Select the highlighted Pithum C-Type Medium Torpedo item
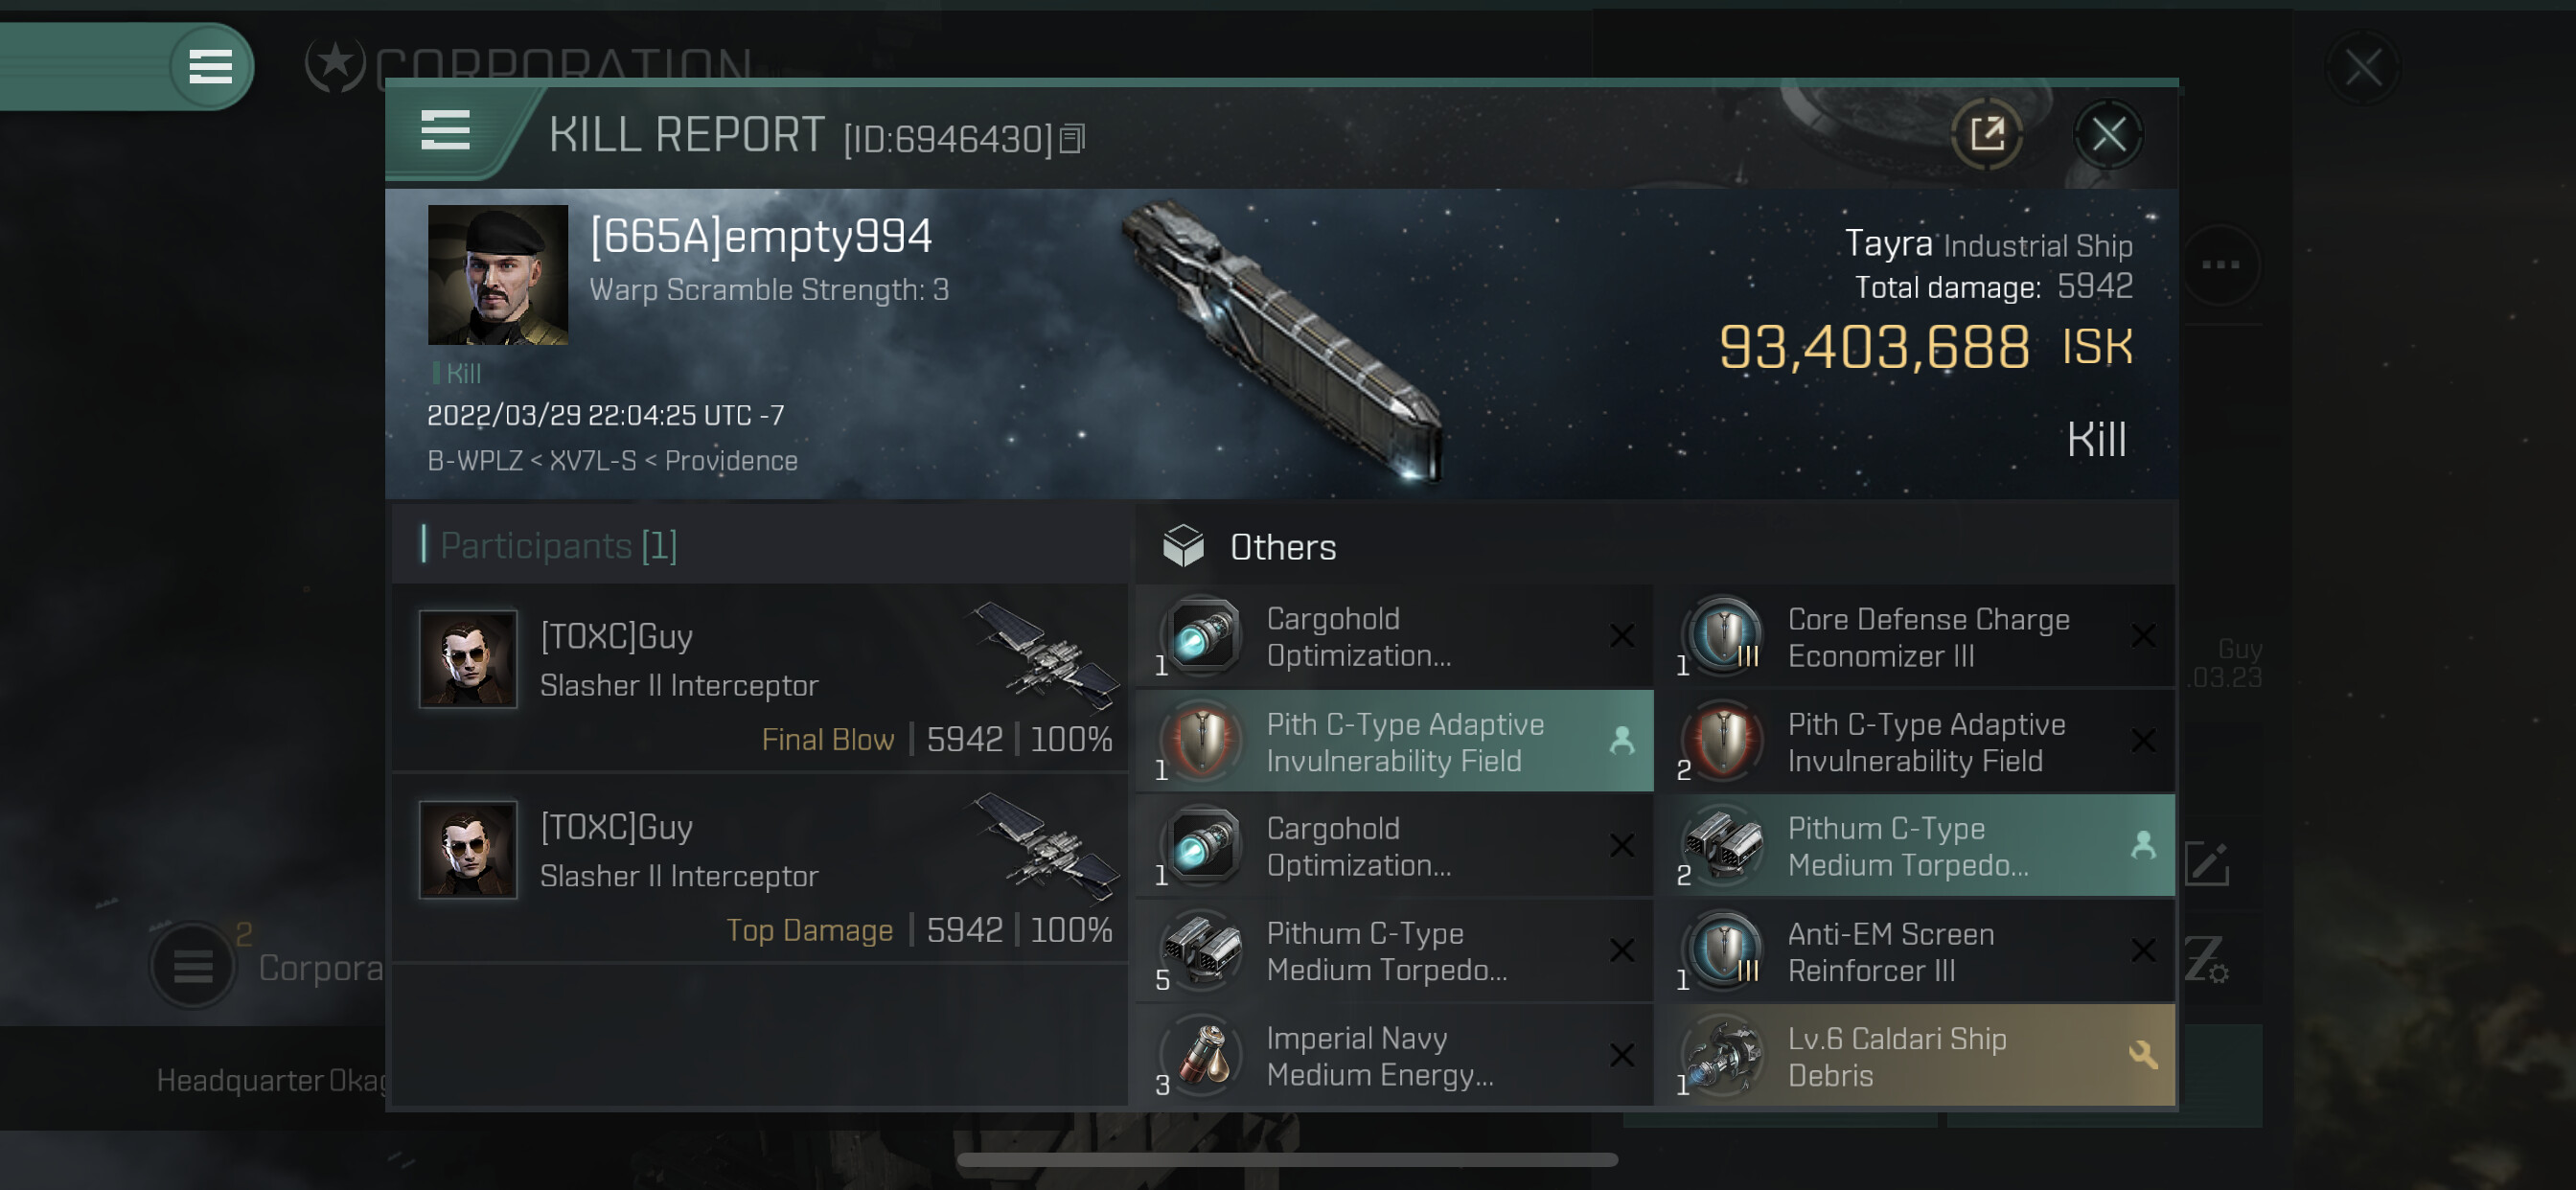Screen dimensions: 2576x1190 click(x=1914, y=846)
